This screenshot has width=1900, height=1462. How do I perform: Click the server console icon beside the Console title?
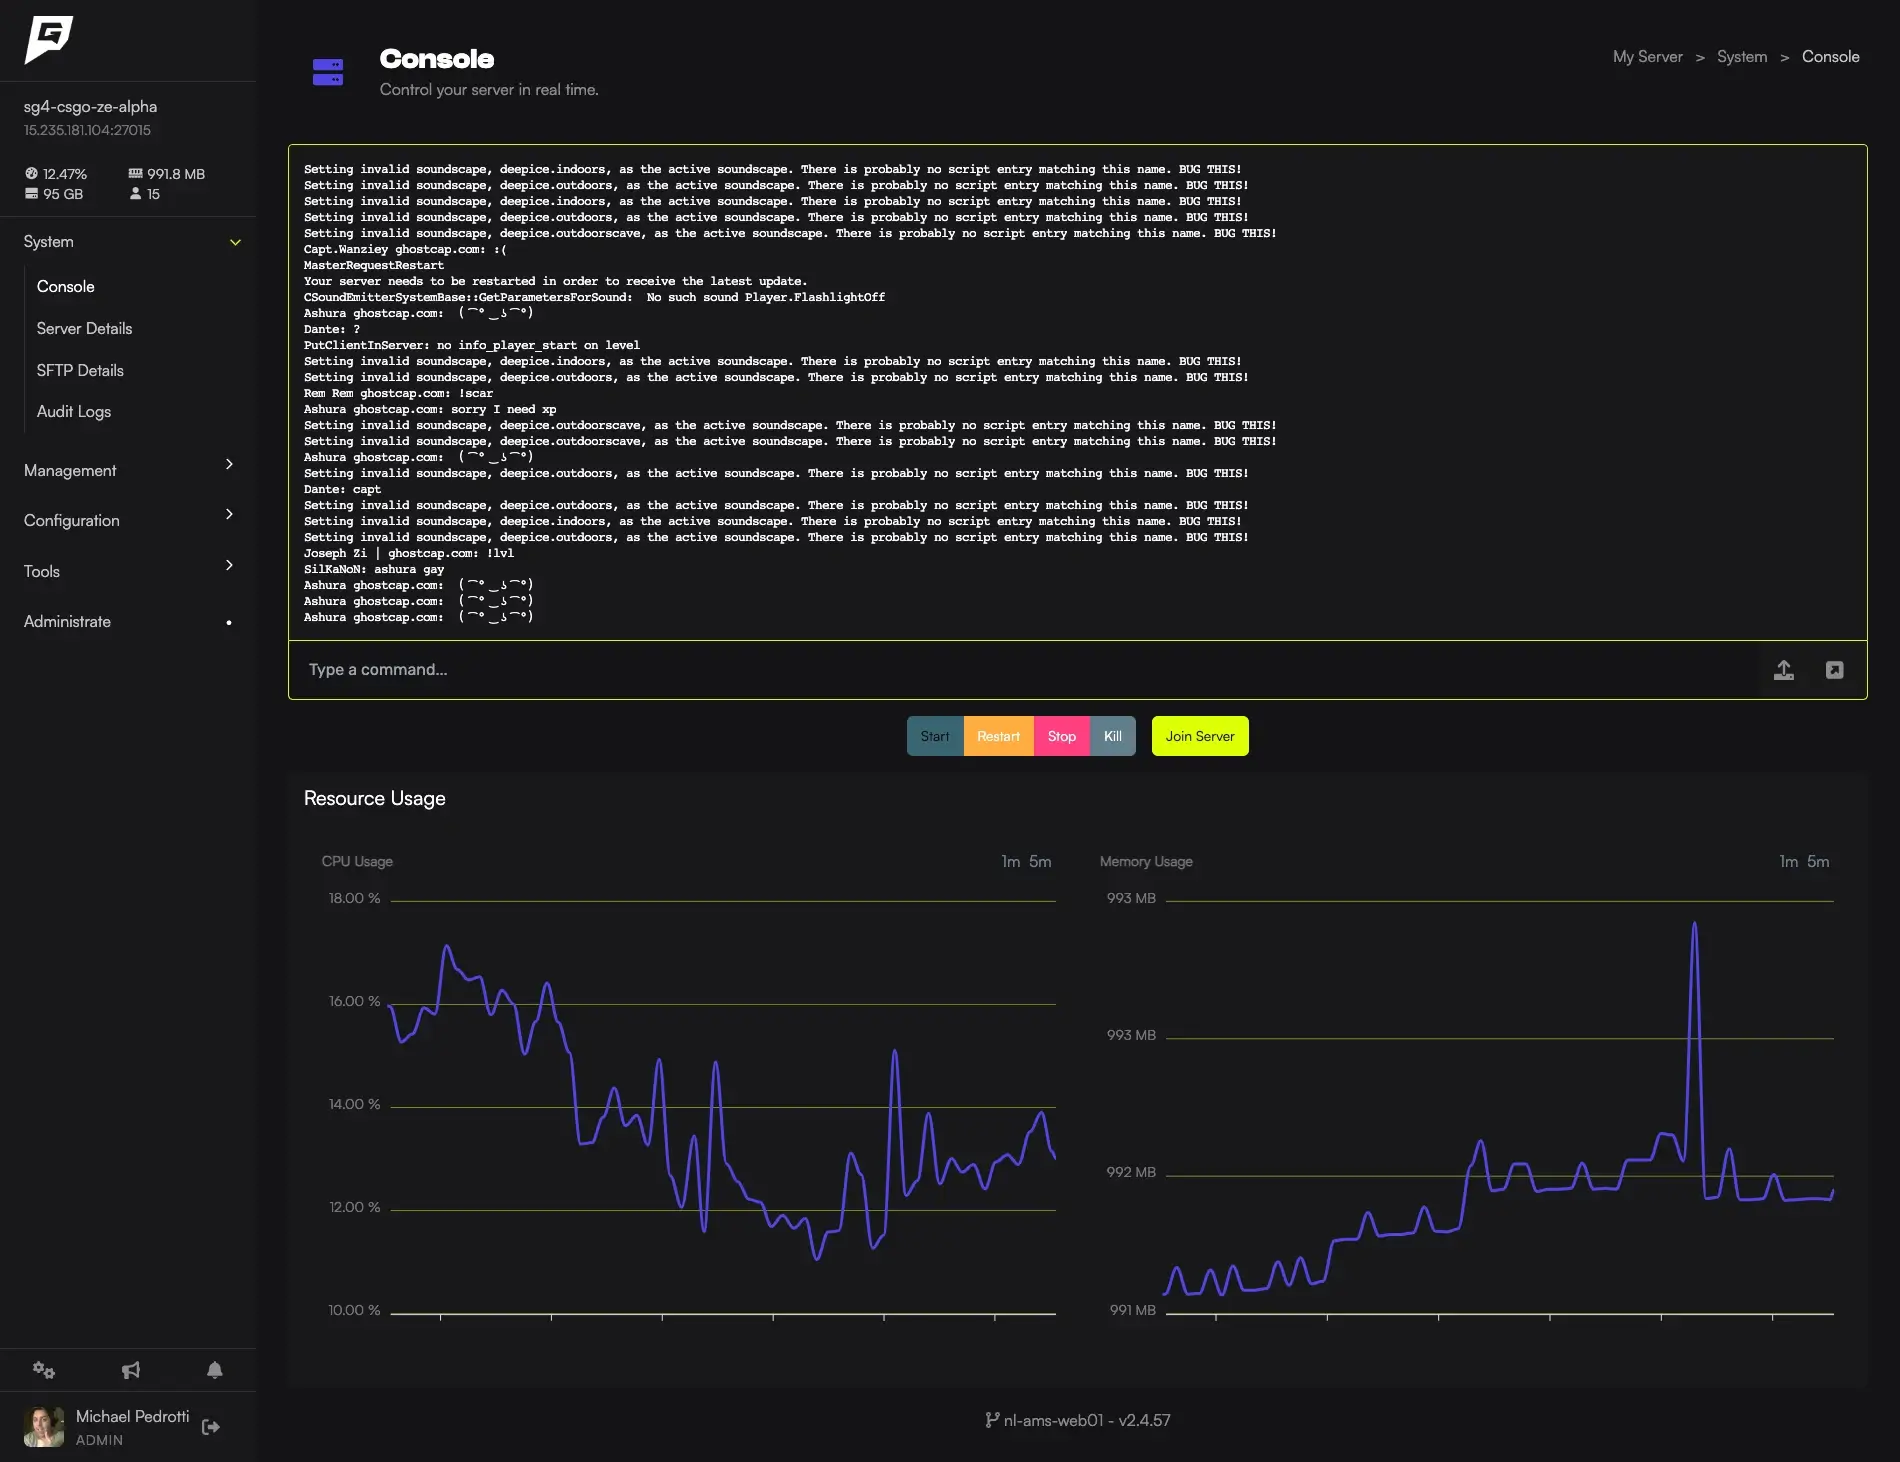pos(328,72)
